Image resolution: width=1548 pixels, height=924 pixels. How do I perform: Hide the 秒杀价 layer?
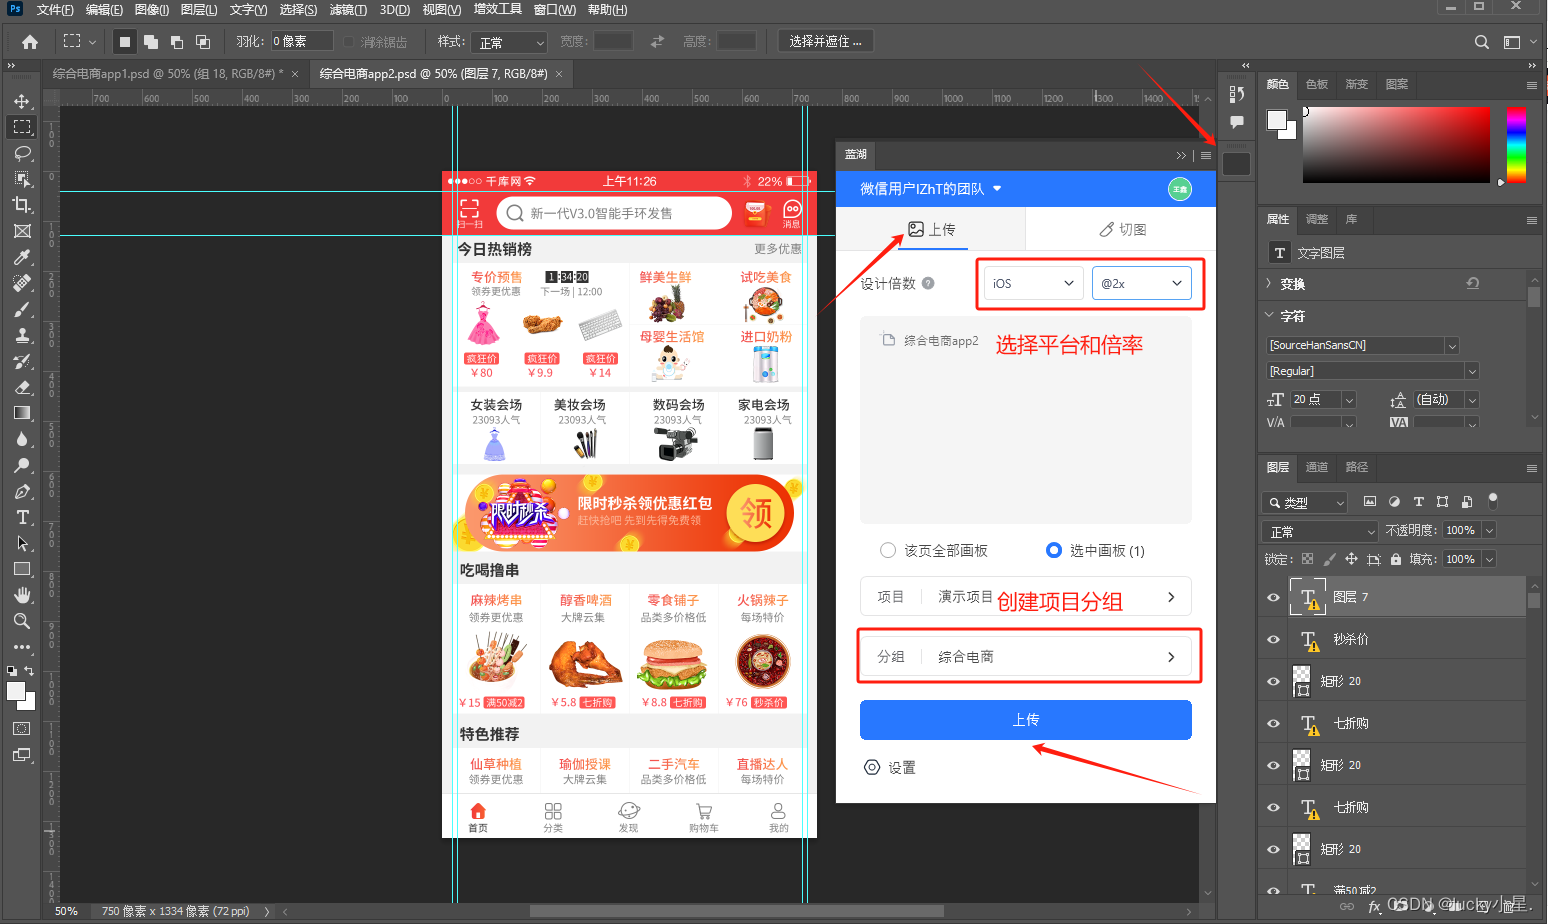1273,639
